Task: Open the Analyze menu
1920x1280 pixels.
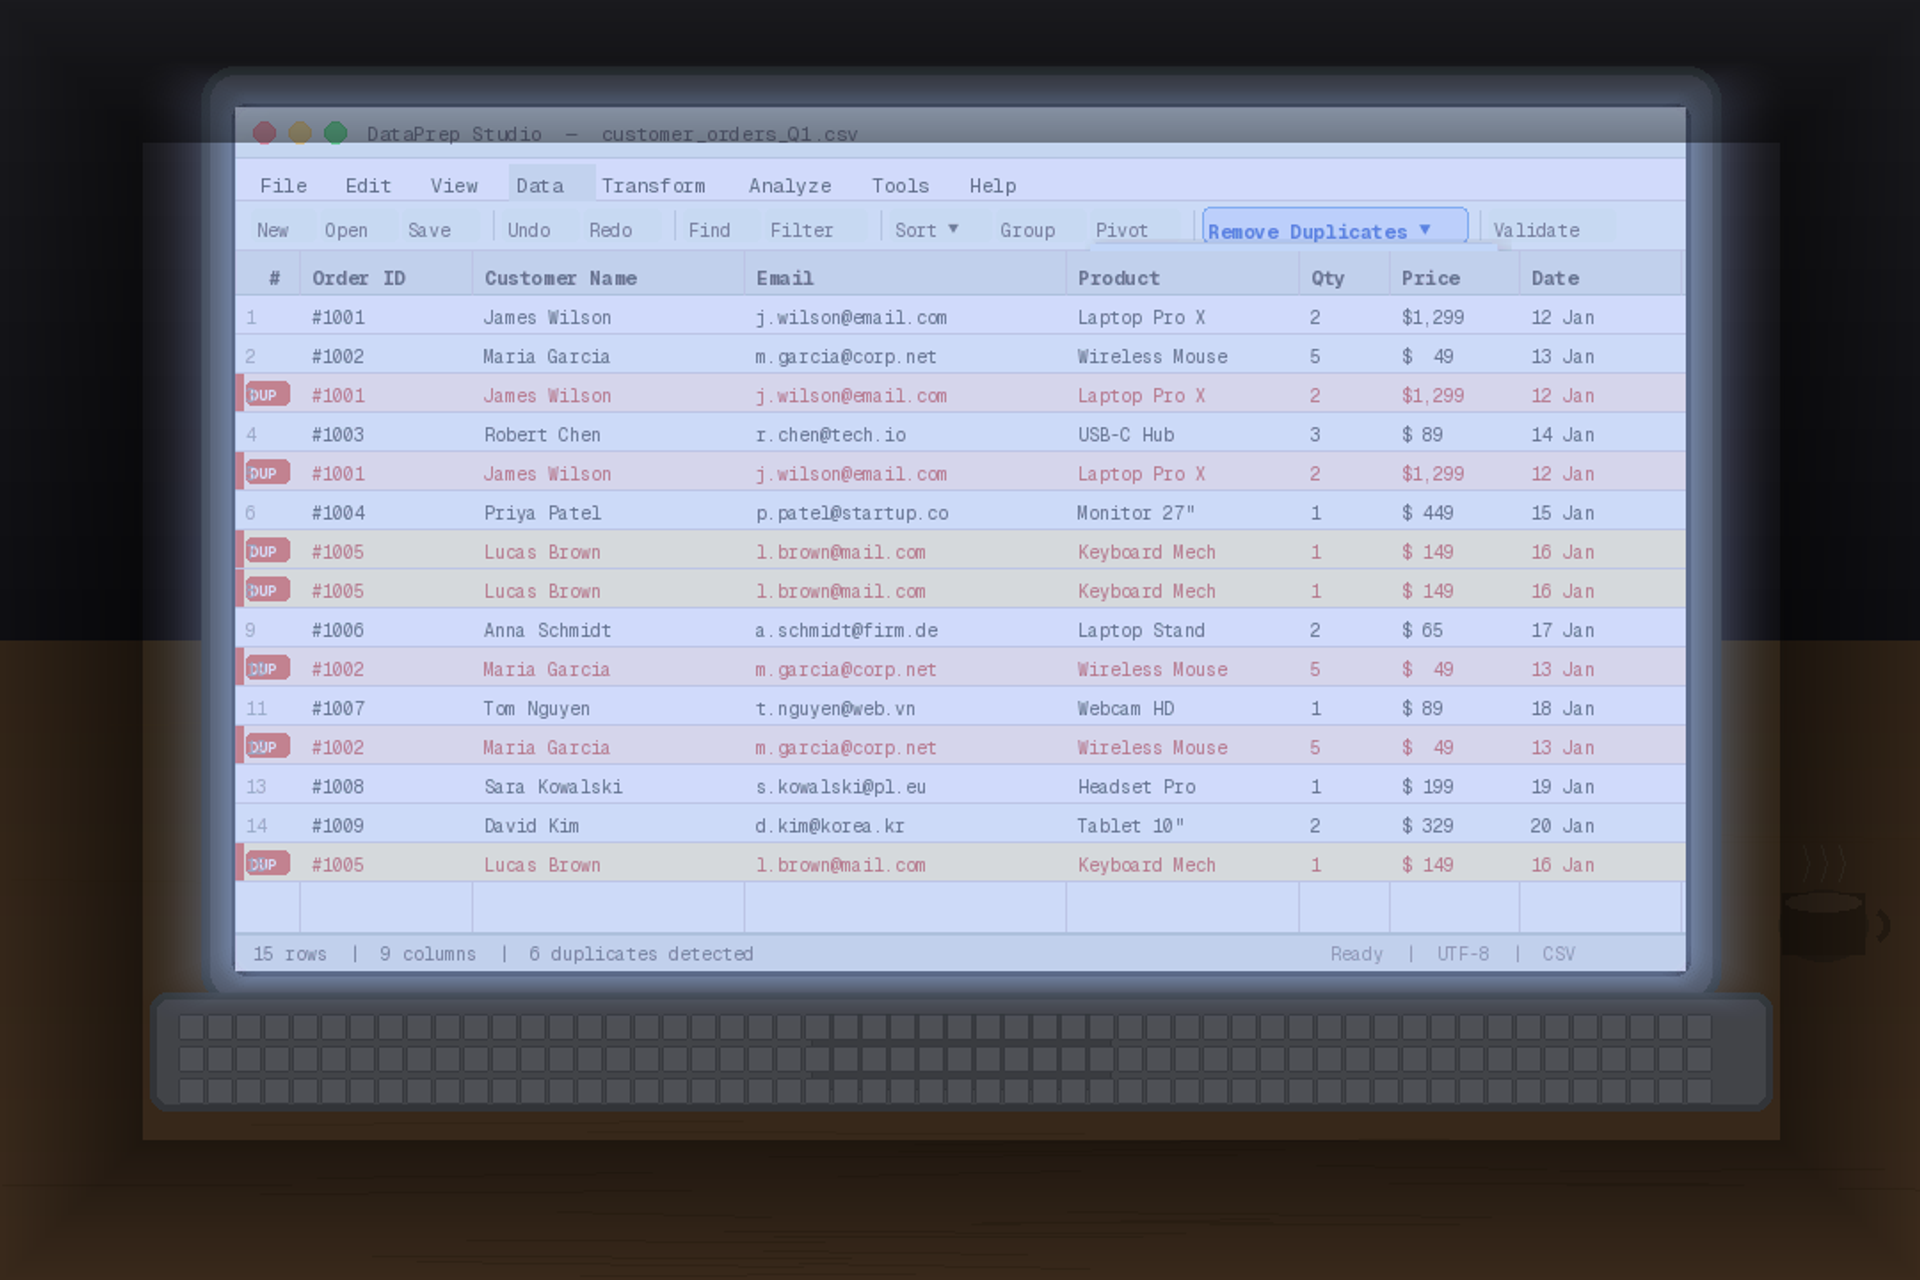Action: point(789,186)
